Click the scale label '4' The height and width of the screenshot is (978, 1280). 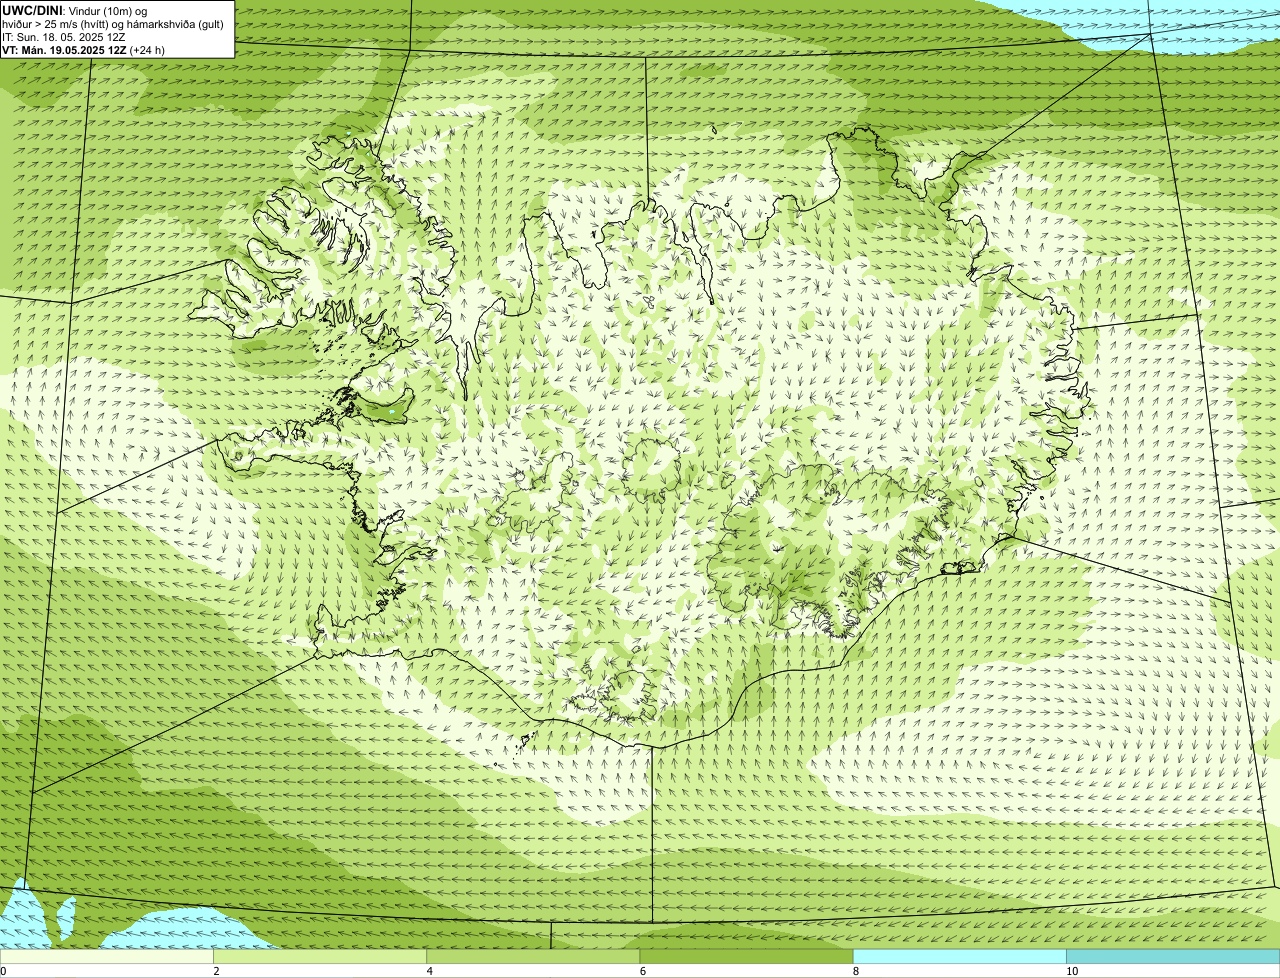(x=430, y=971)
